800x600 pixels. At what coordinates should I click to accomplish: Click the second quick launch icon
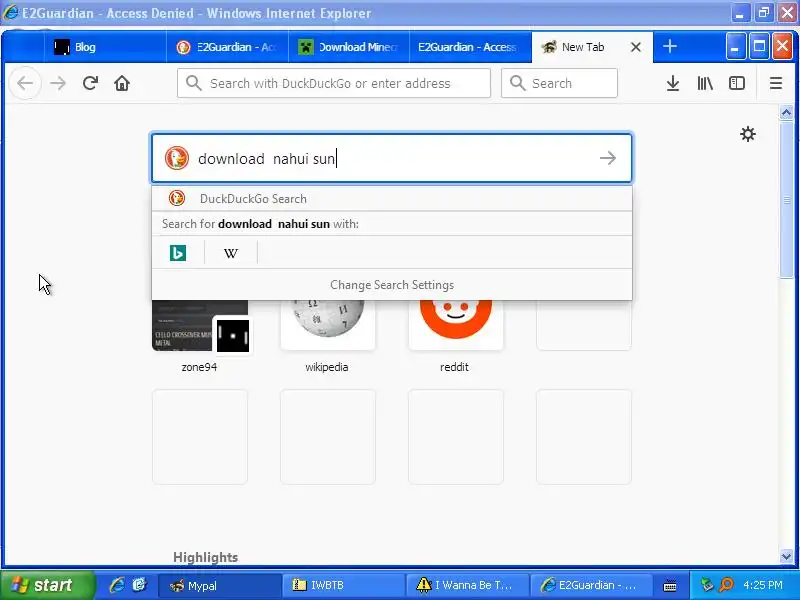tap(139, 585)
